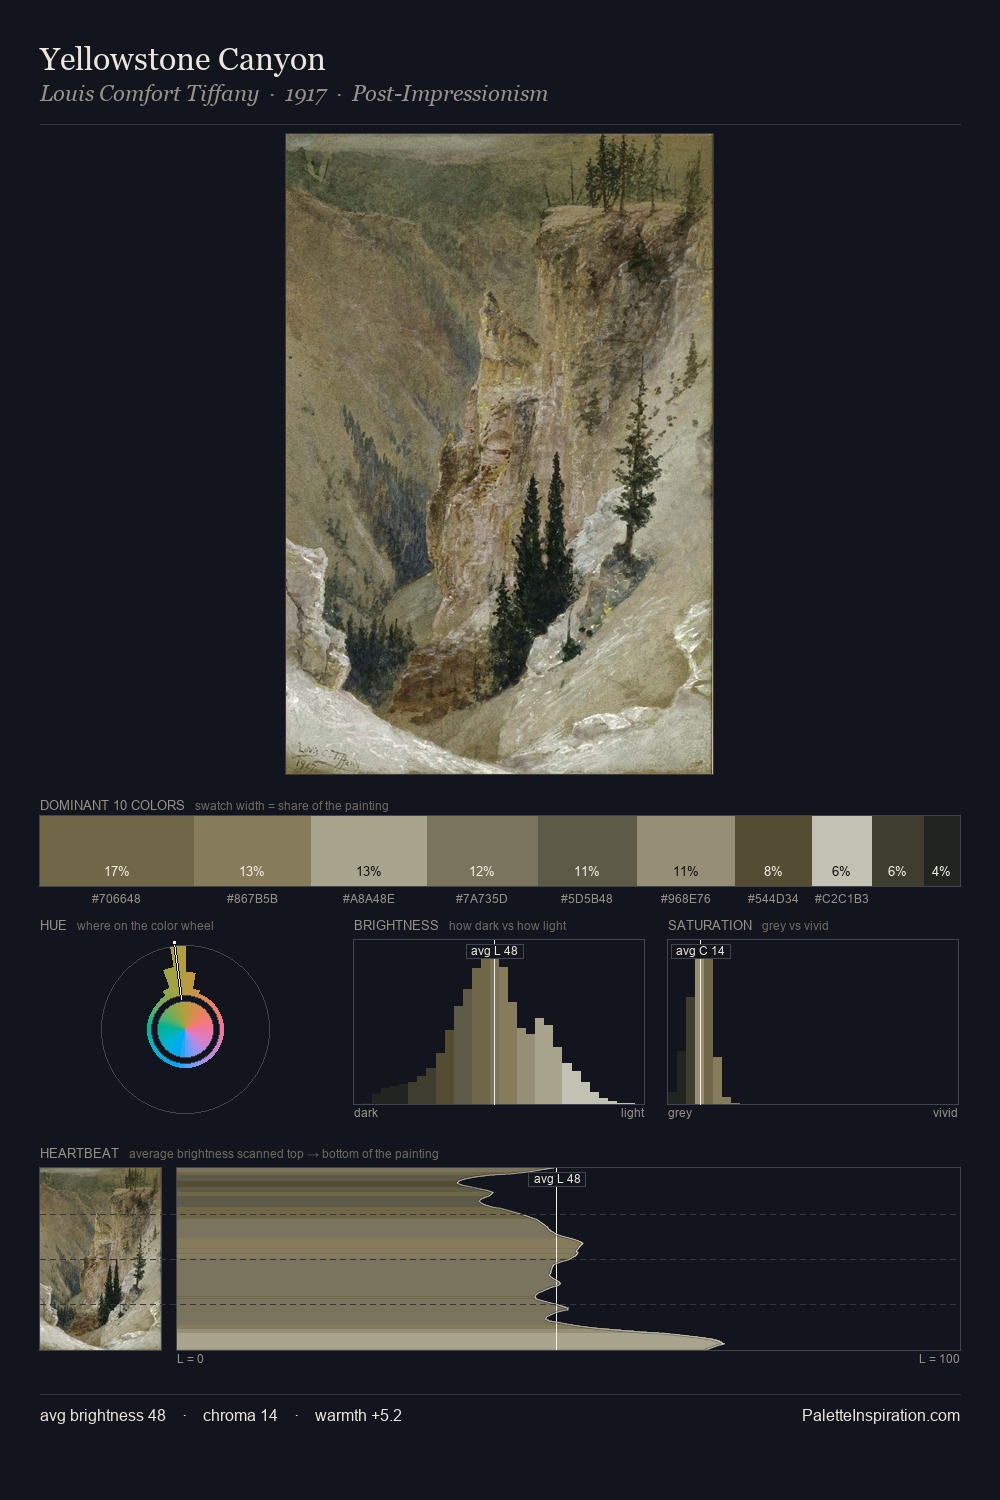1000x1500 pixels.
Task: Click the hex code text '#7A735D'
Action: pos(482,898)
